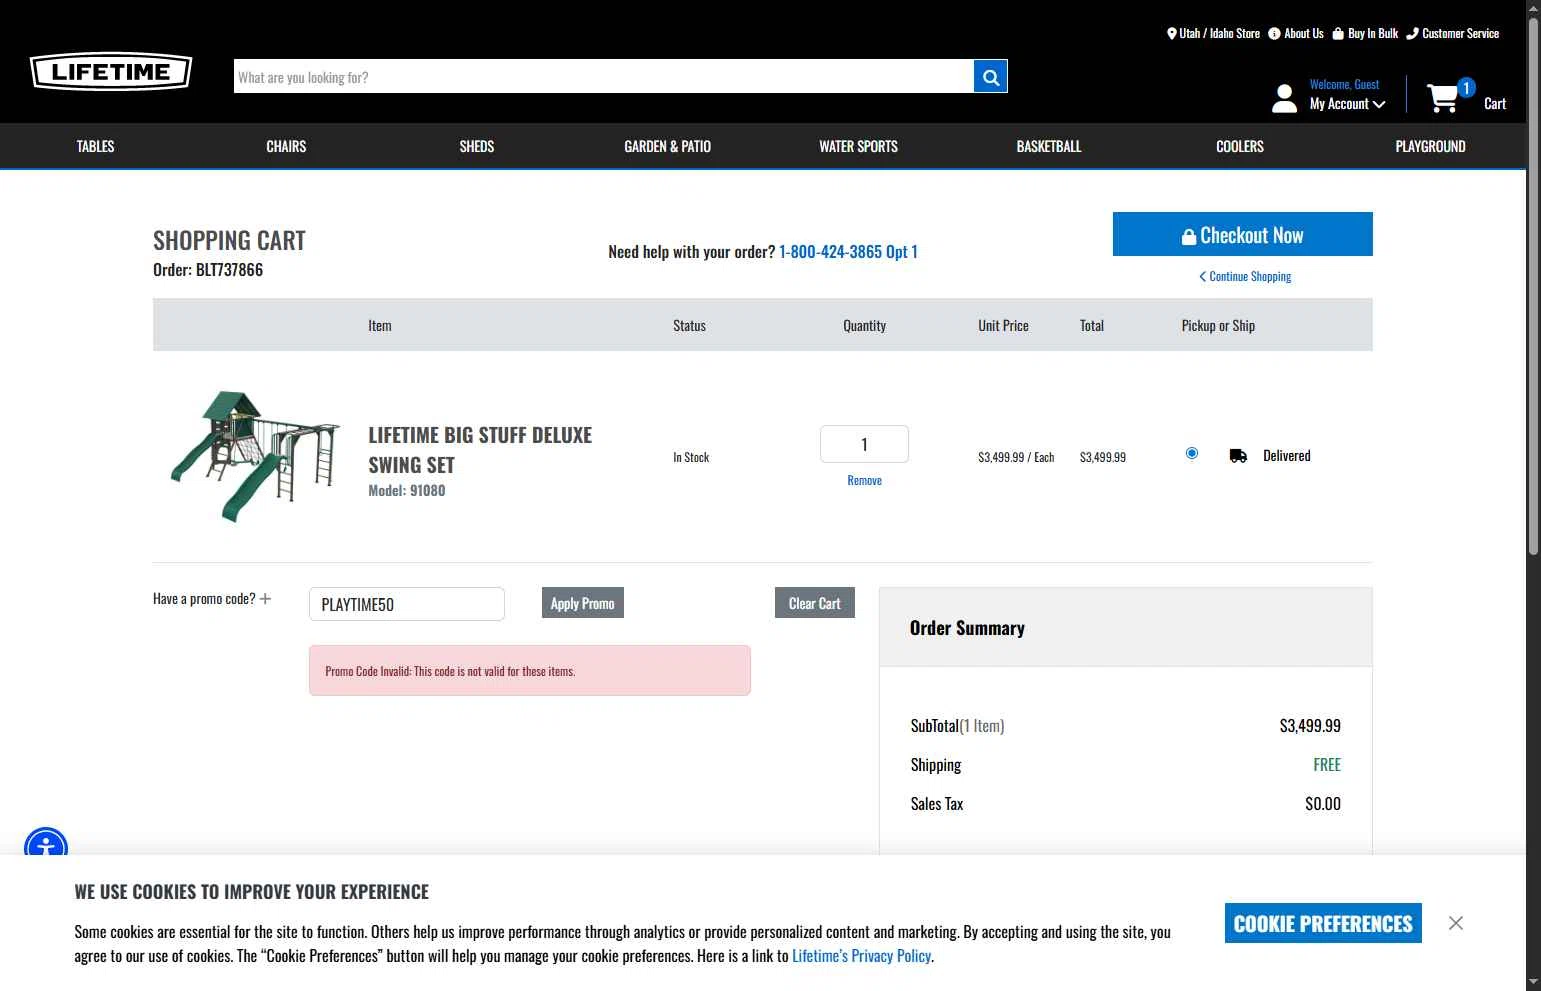Click the Utah / Idaho Store link

coord(1213,33)
